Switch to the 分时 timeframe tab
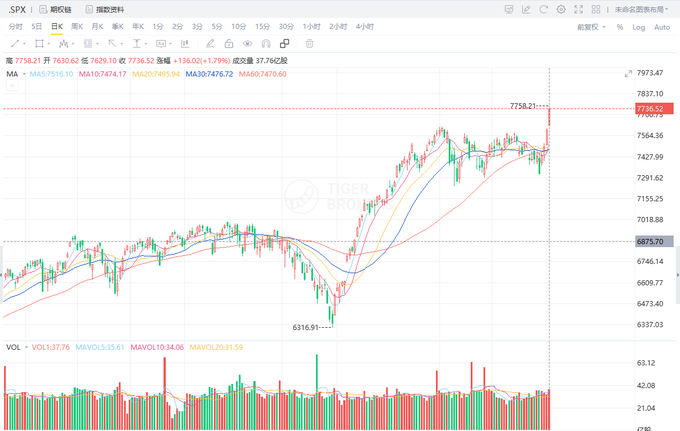The width and height of the screenshot is (680, 431). point(15,26)
